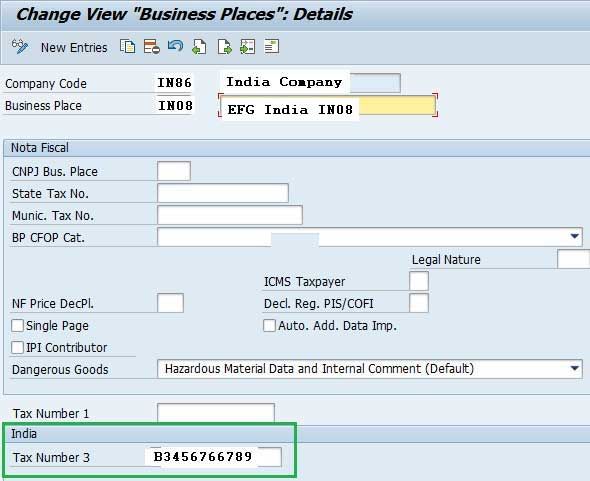Expand the Dangerous Goods dropdown arrow
This screenshot has height=481, width=590.
click(574, 368)
